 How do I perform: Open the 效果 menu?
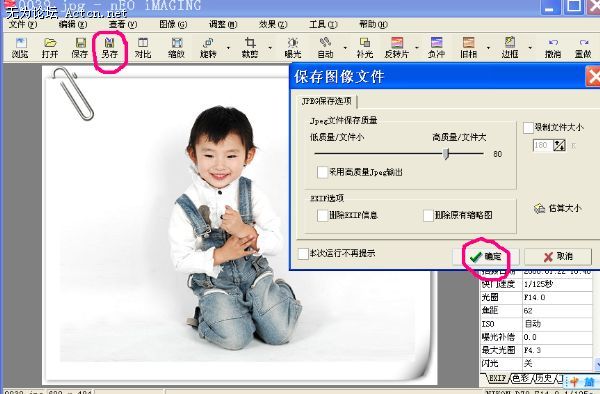click(x=273, y=24)
